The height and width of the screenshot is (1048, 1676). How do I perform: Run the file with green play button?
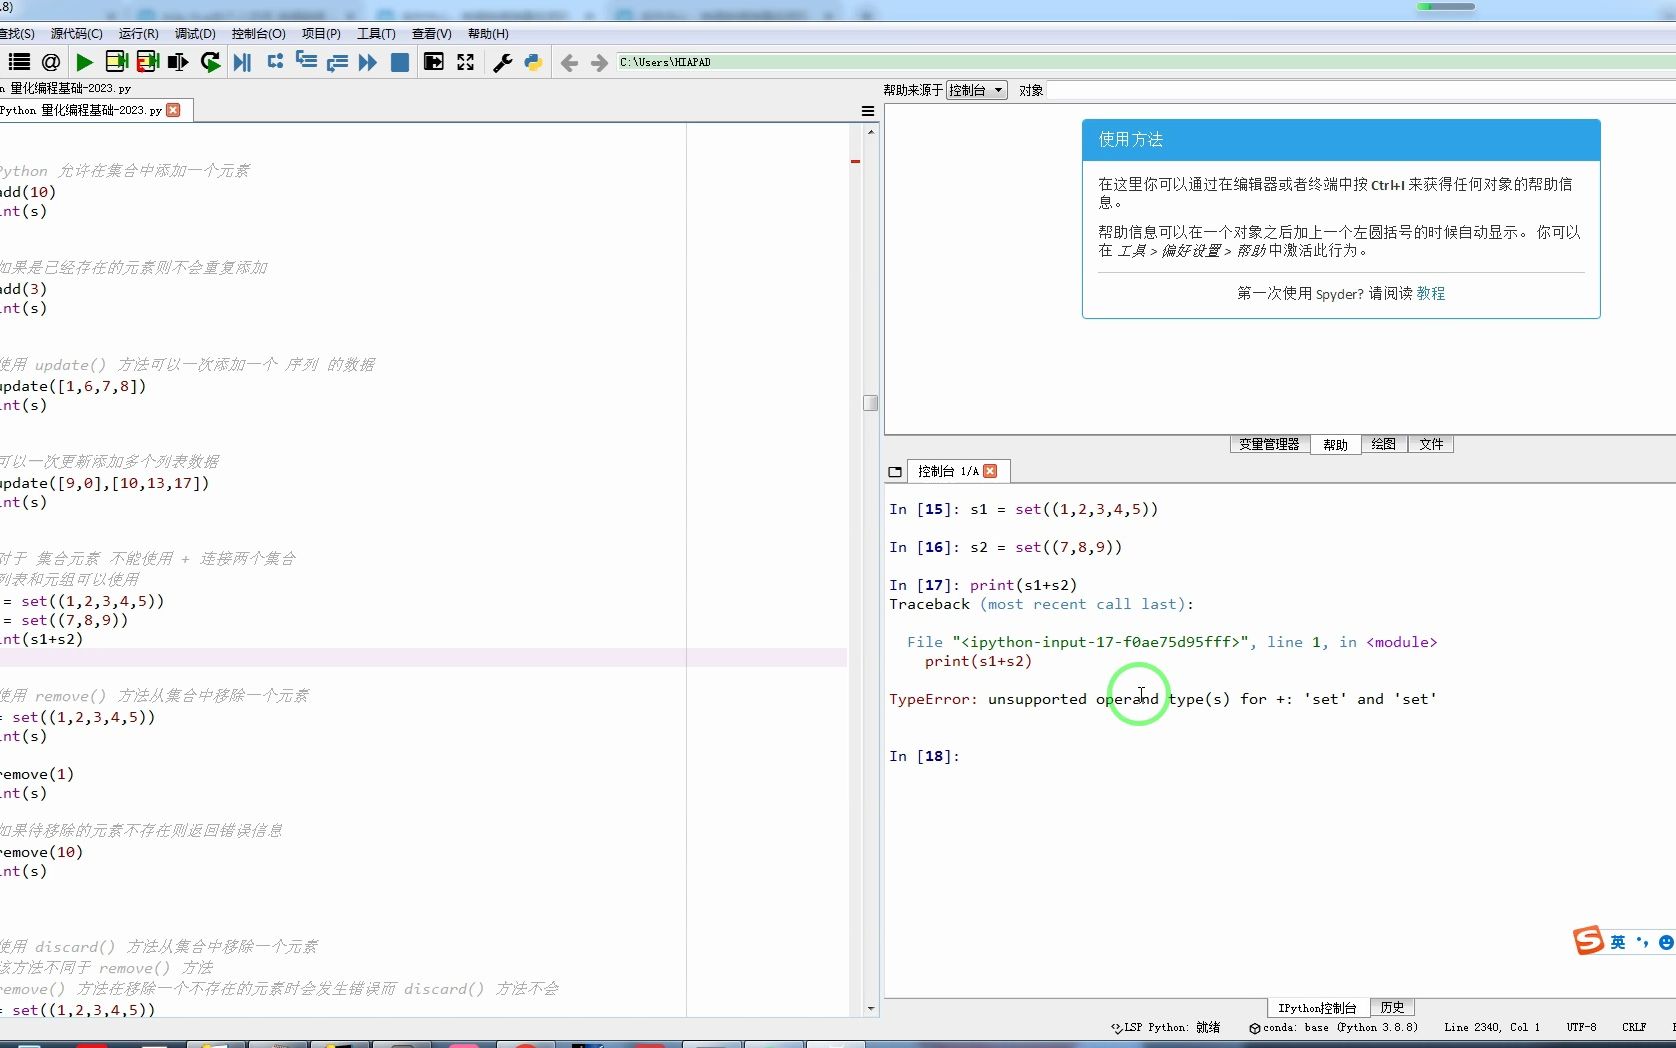(x=85, y=62)
